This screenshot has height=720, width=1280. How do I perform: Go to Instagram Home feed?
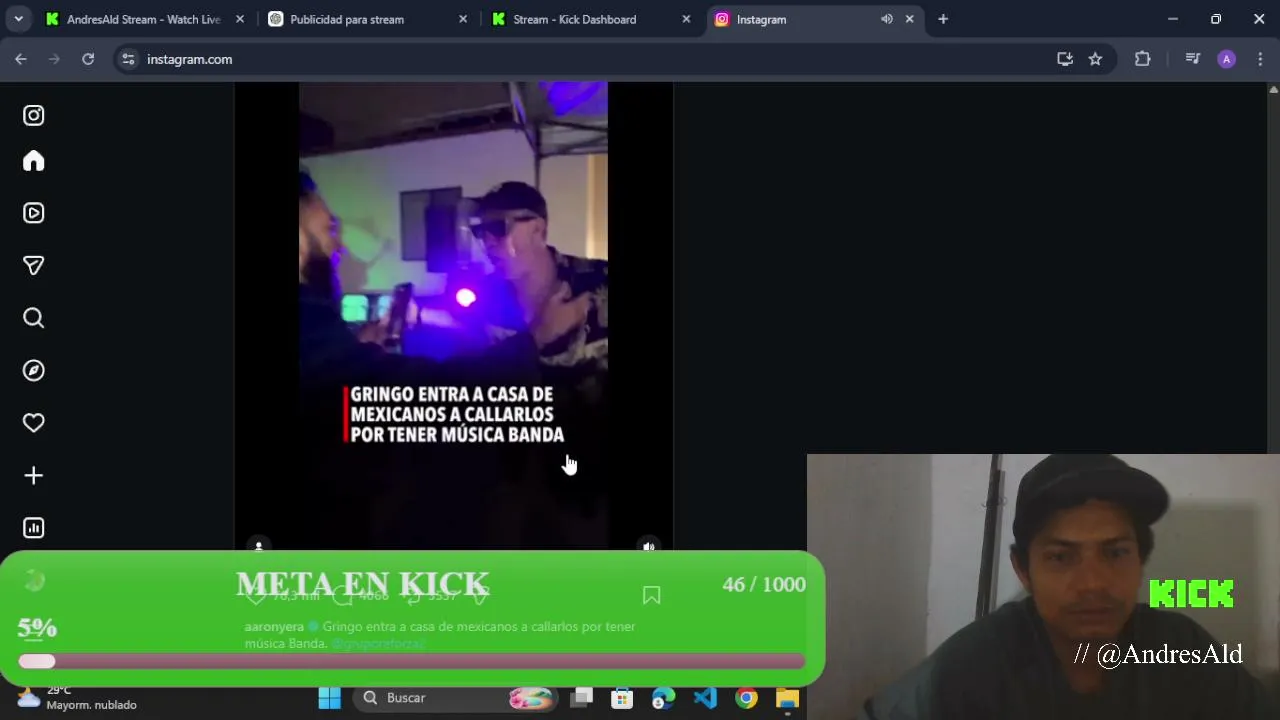coord(34,161)
